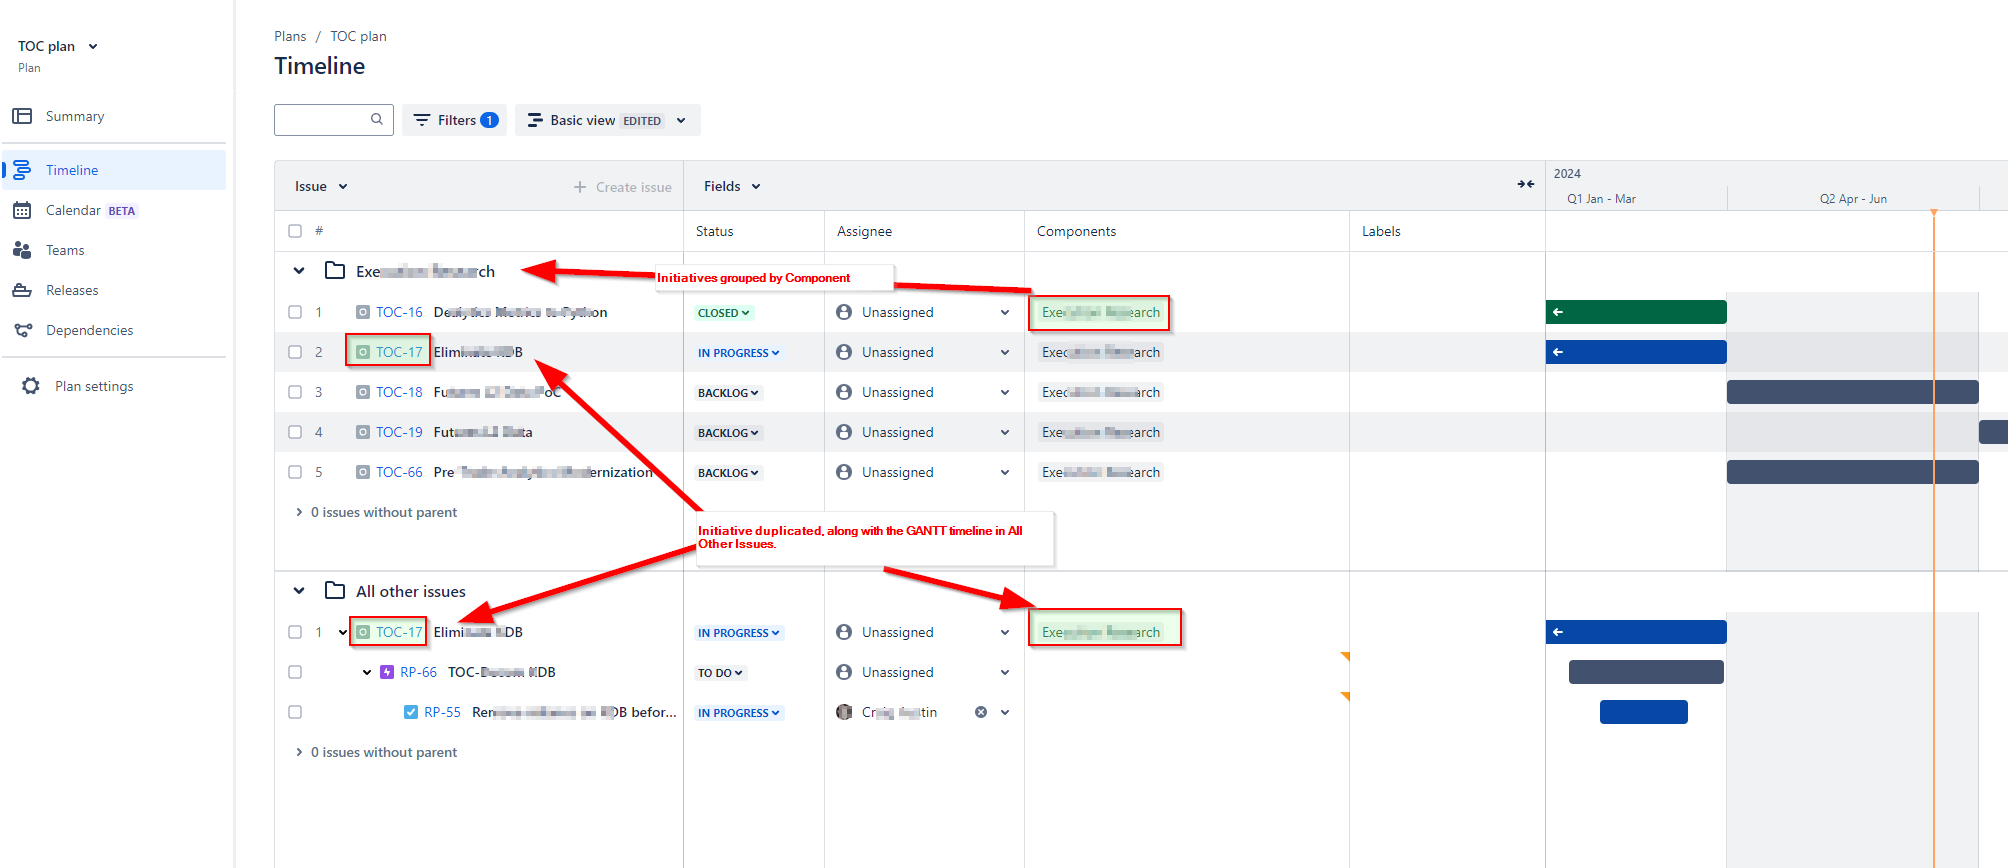The width and height of the screenshot is (2008, 868).
Task: Click the TOC-66 gray schedule bar
Action: [x=1852, y=472]
